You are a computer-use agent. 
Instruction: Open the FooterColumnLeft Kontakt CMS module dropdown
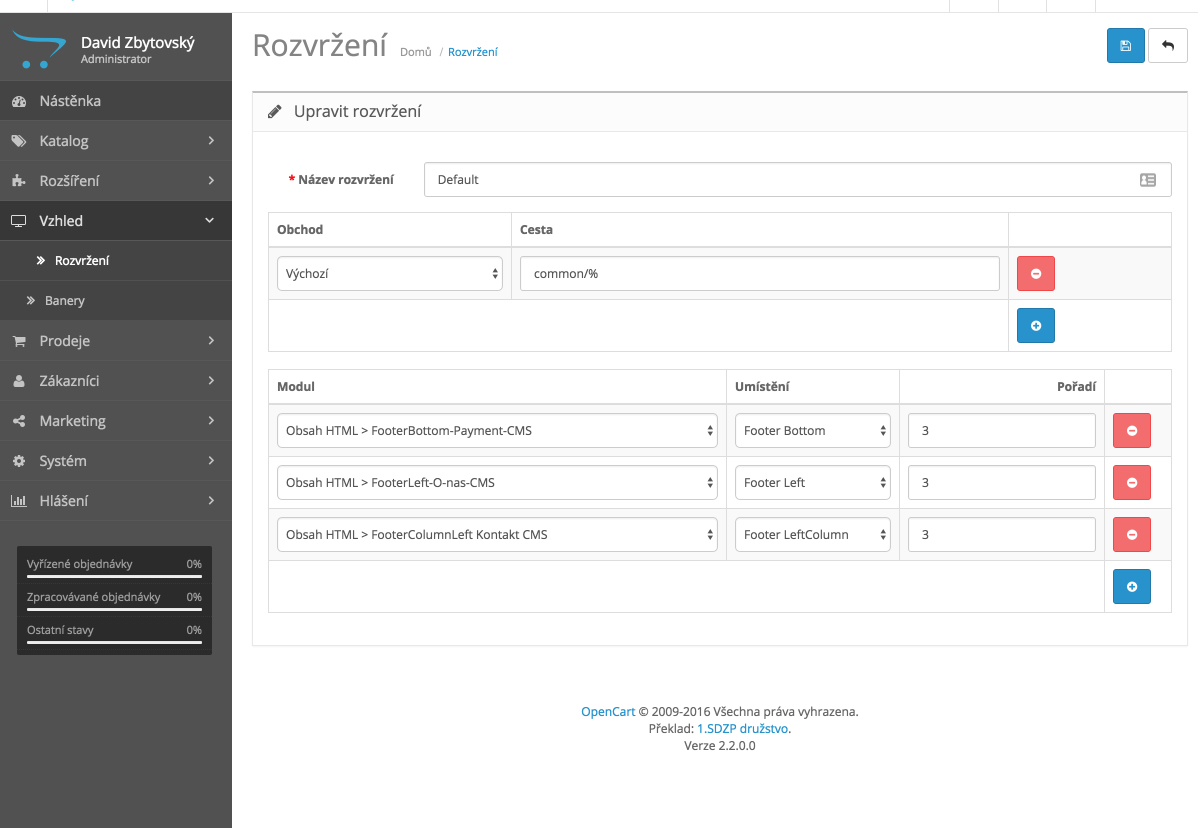tap(497, 535)
